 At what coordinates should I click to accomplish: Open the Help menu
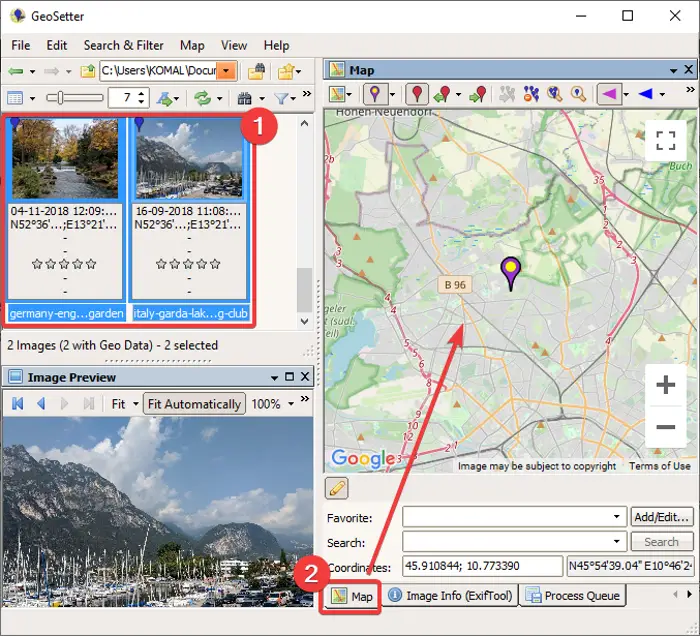[x=276, y=46]
